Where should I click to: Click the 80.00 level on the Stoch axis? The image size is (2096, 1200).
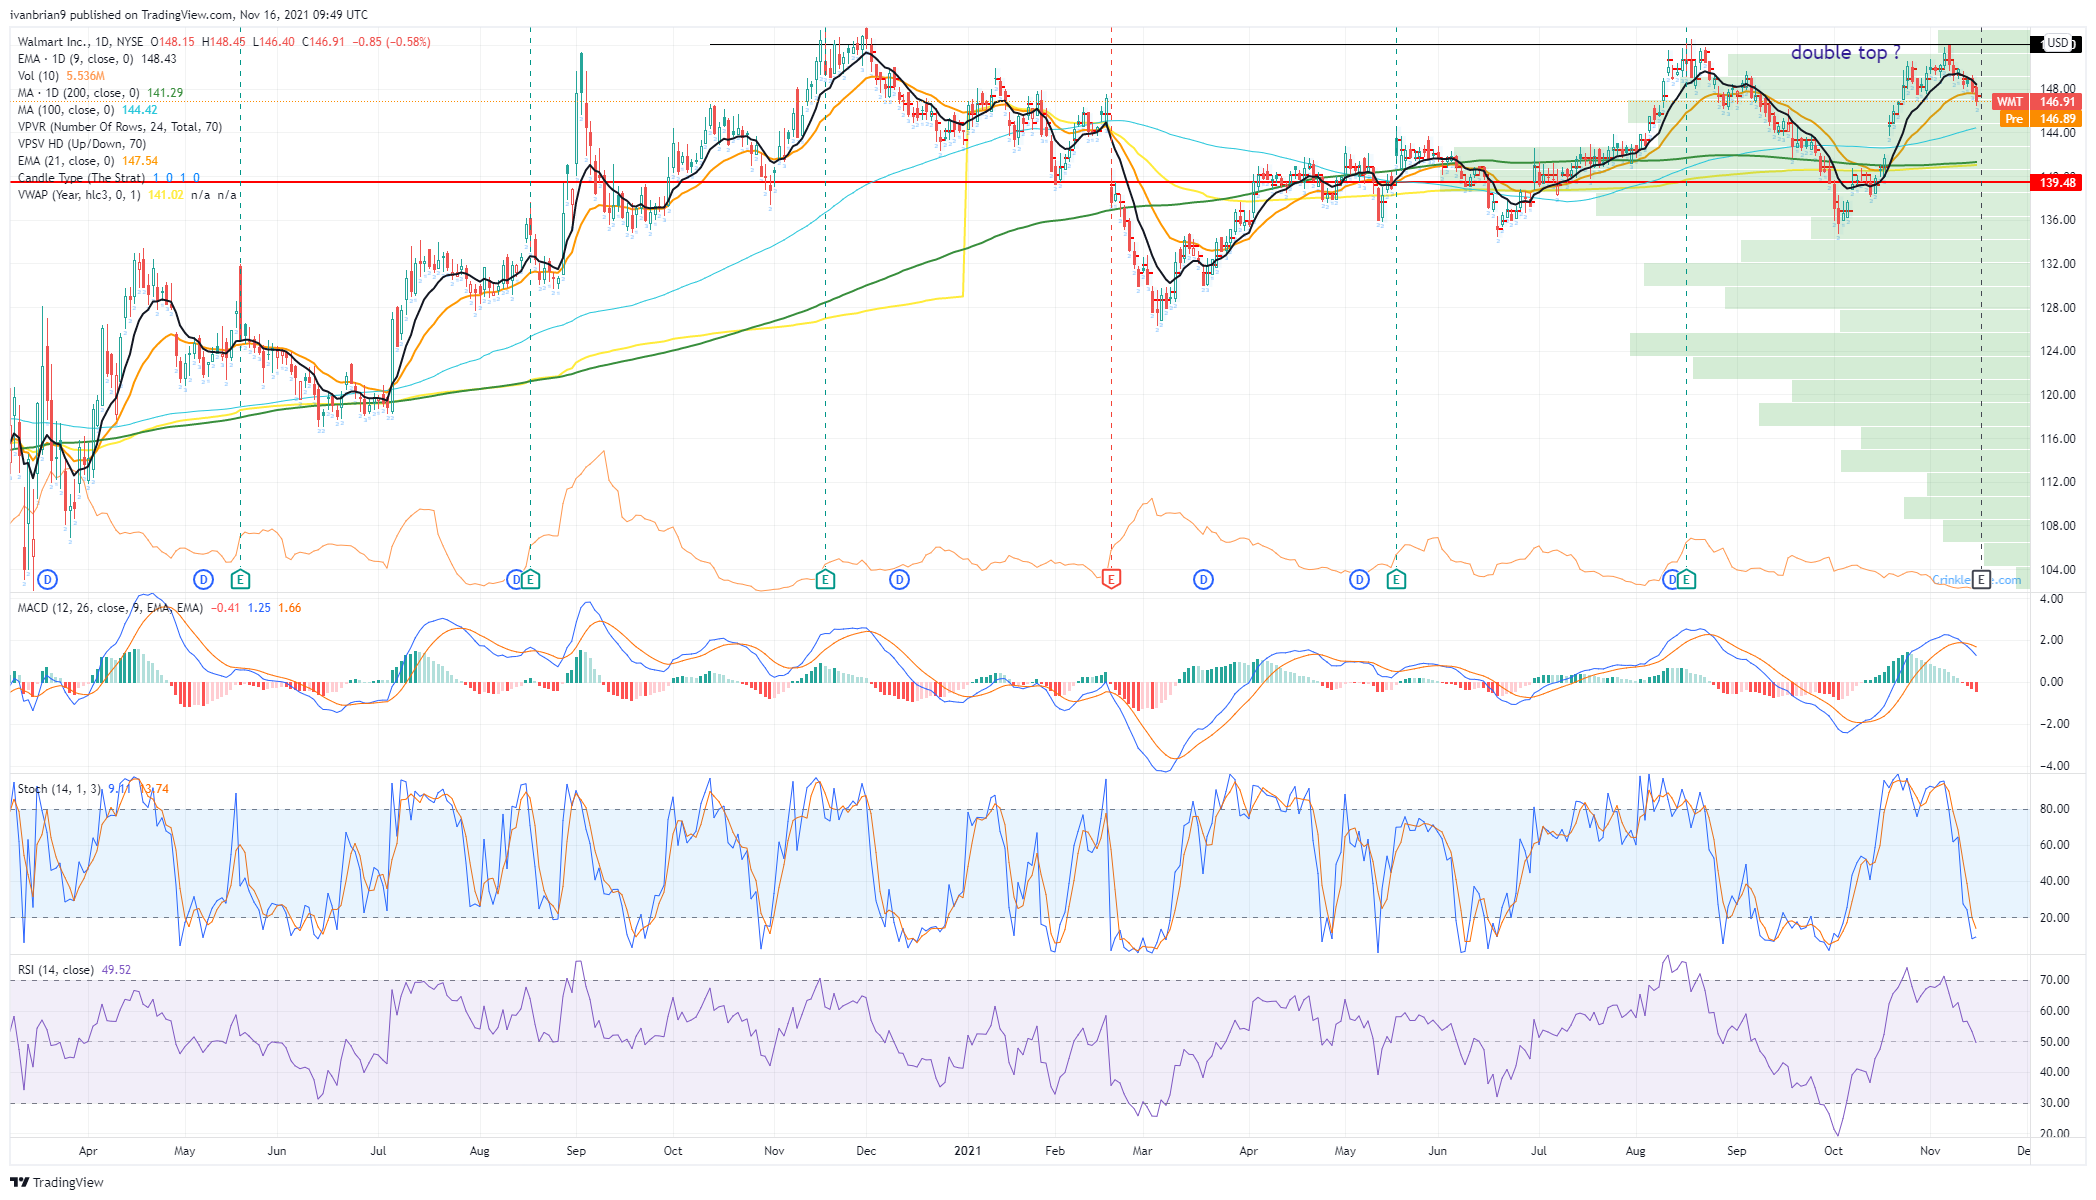point(2054,809)
